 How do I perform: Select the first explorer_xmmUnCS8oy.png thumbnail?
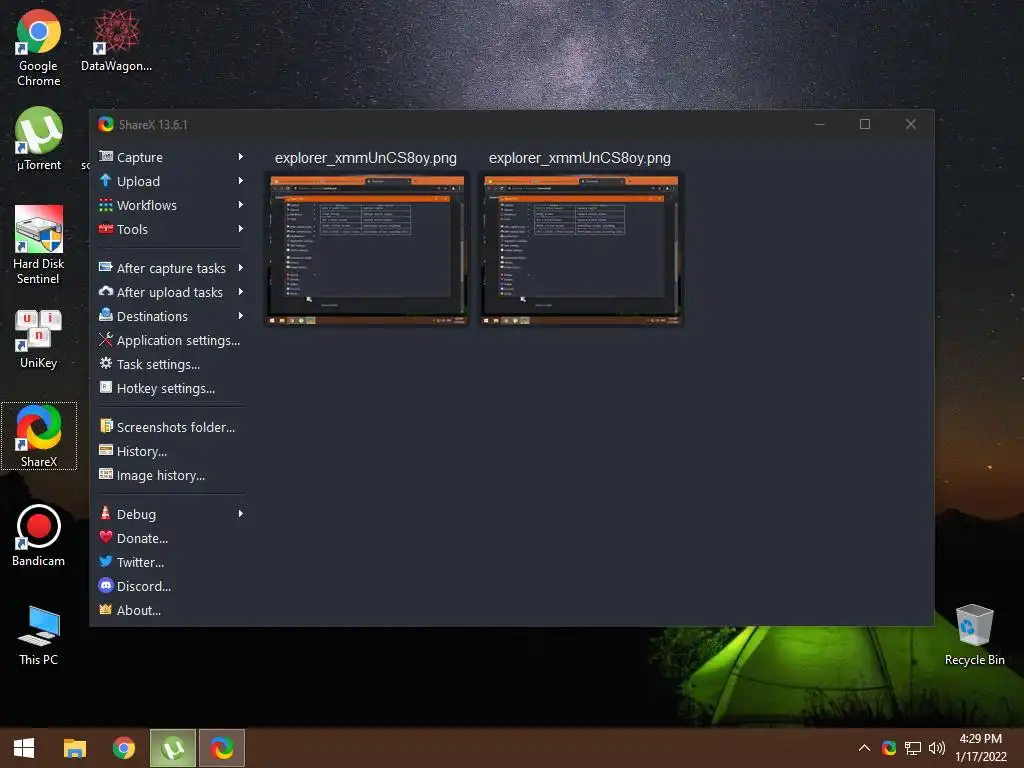tap(367, 249)
